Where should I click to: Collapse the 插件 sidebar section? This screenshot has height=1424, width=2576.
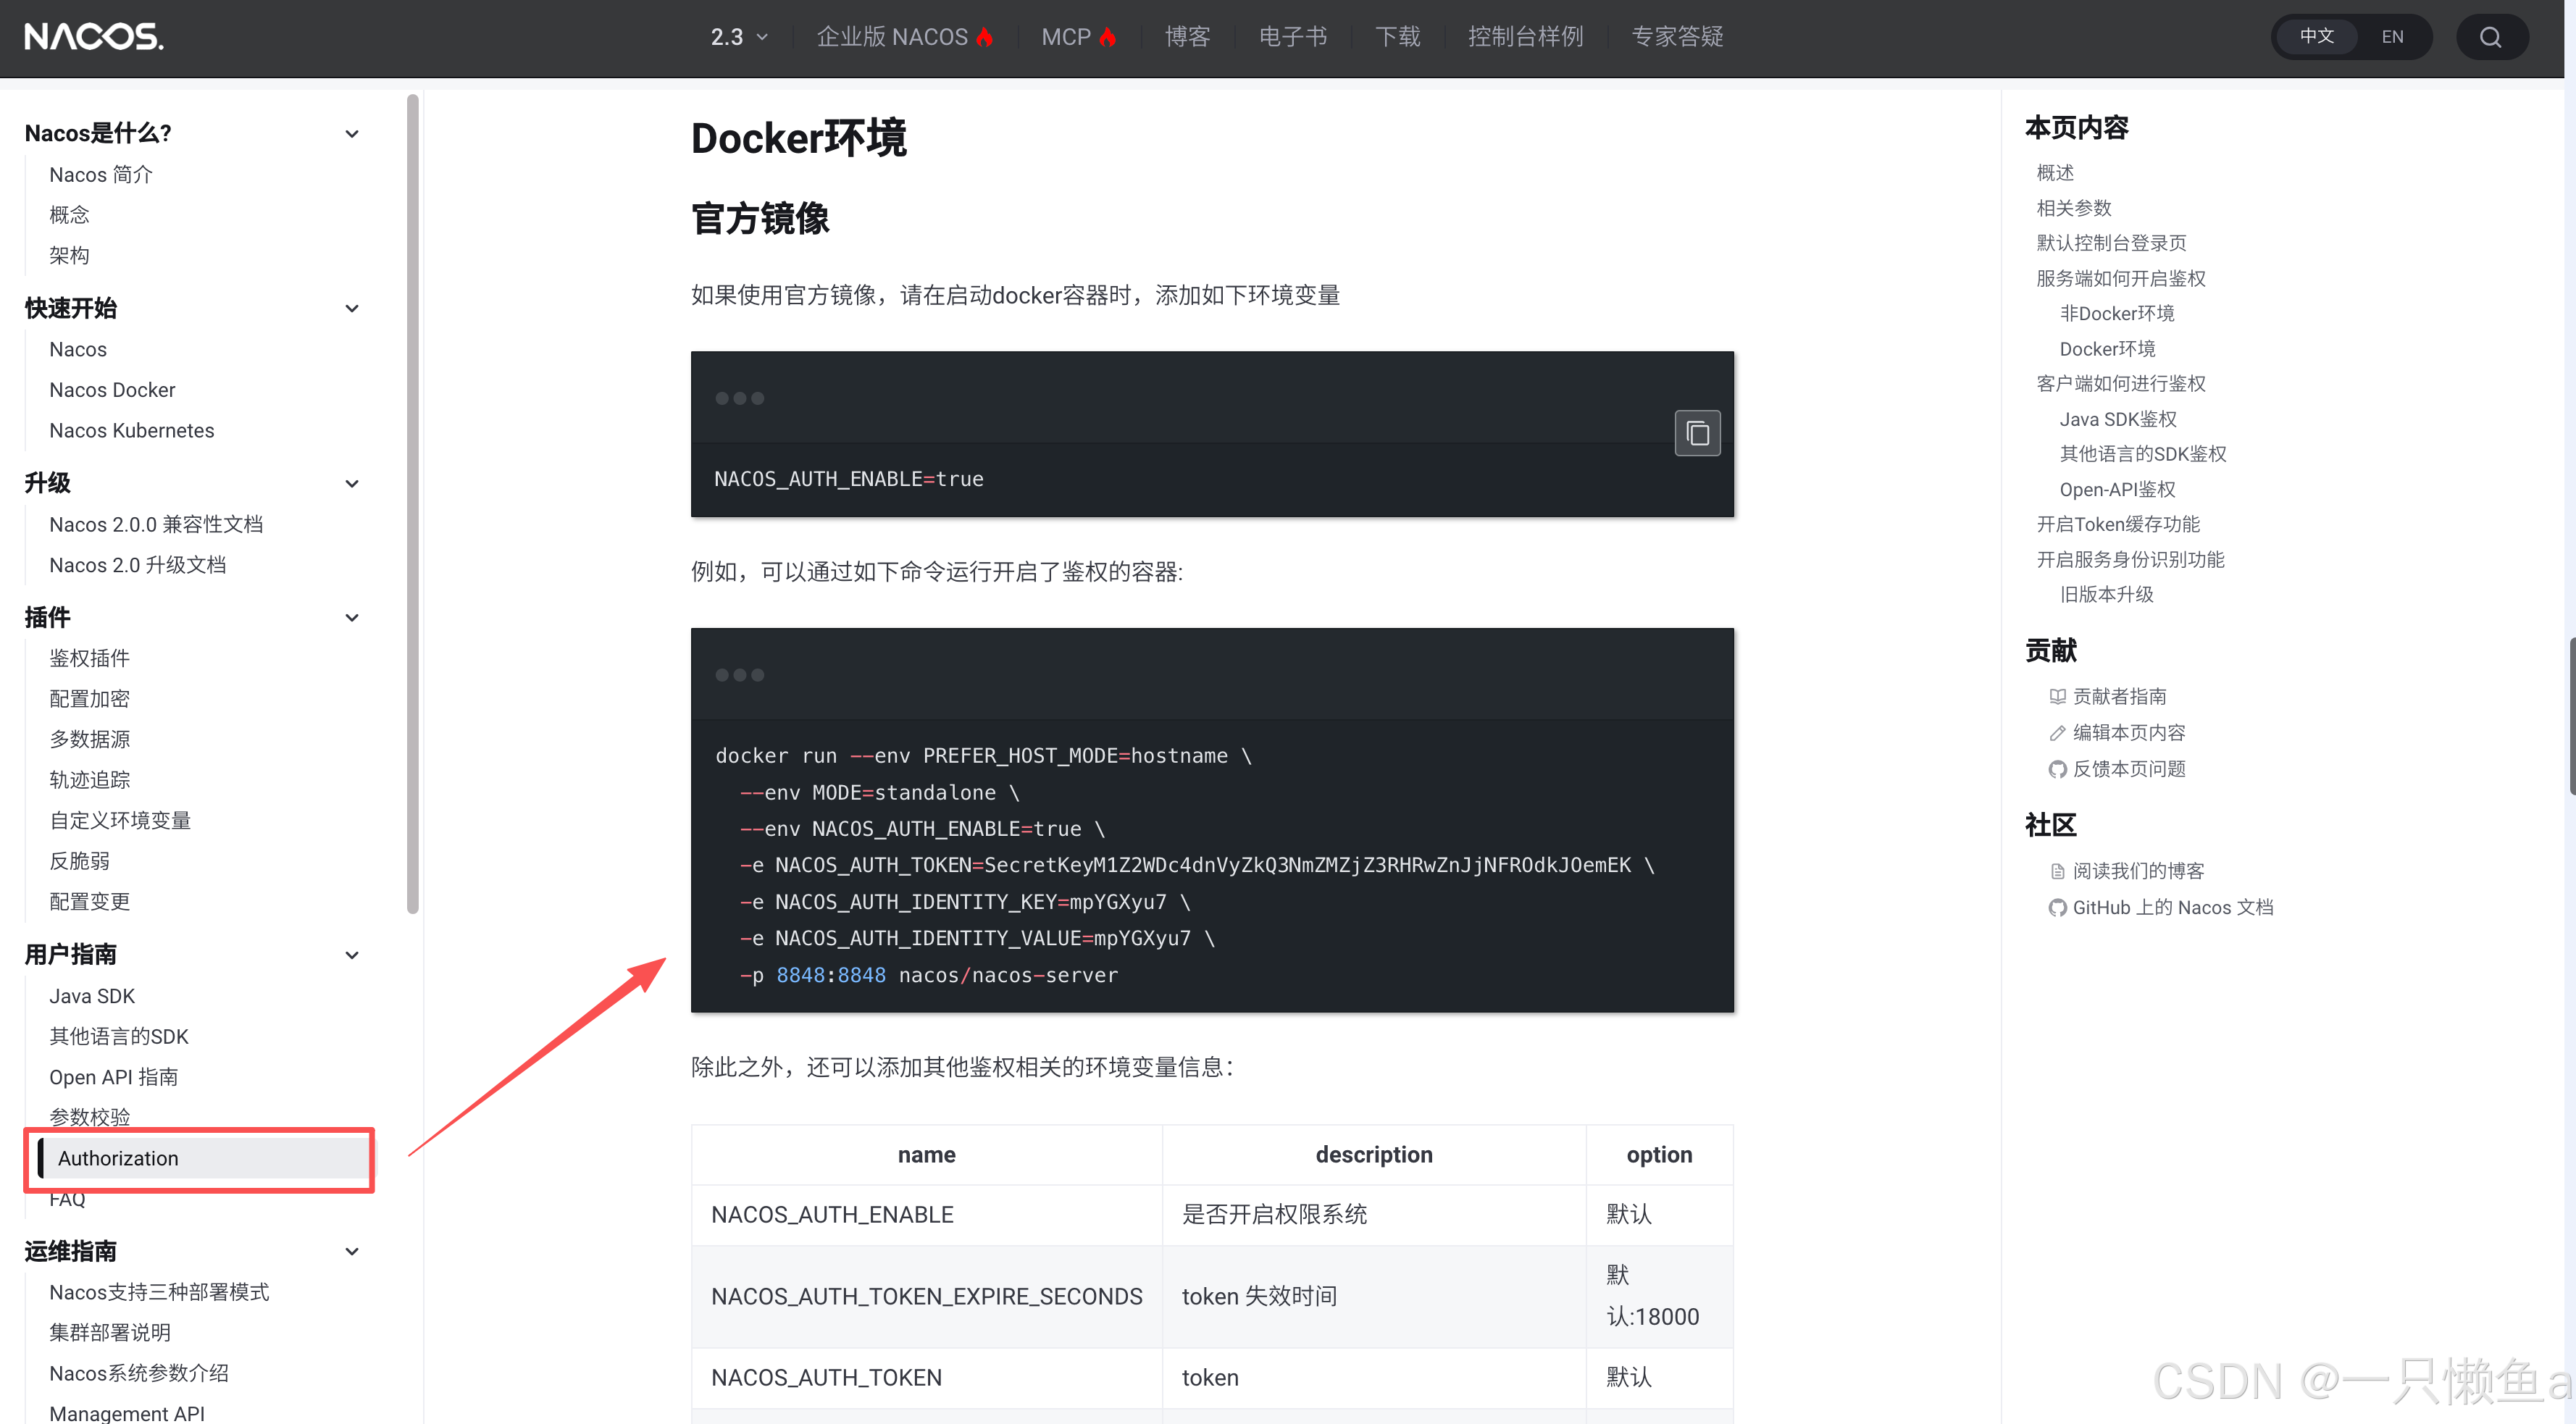point(352,617)
